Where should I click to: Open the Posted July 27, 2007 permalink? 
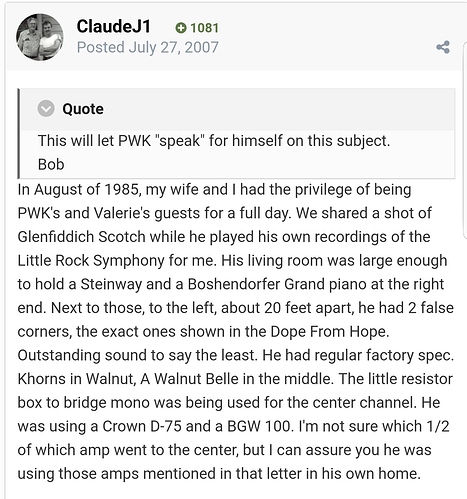click(x=147, y=47)
